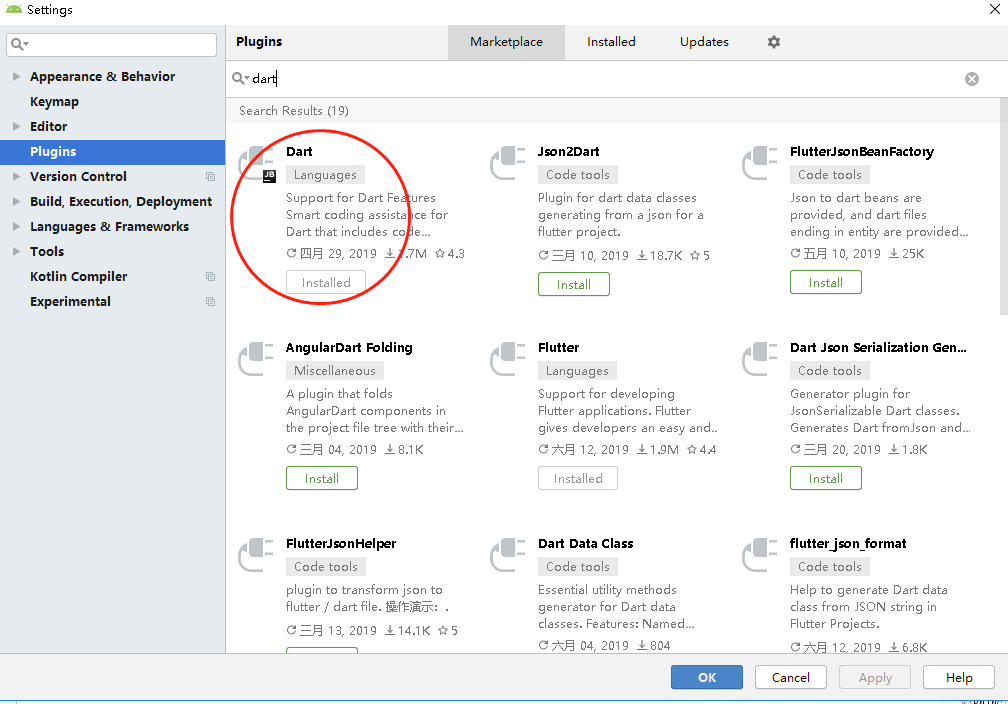Install Dart Json Serialization Gen plugin
Screen dimensions: 1008x704
pyautogui.click(x=825, y=478)
